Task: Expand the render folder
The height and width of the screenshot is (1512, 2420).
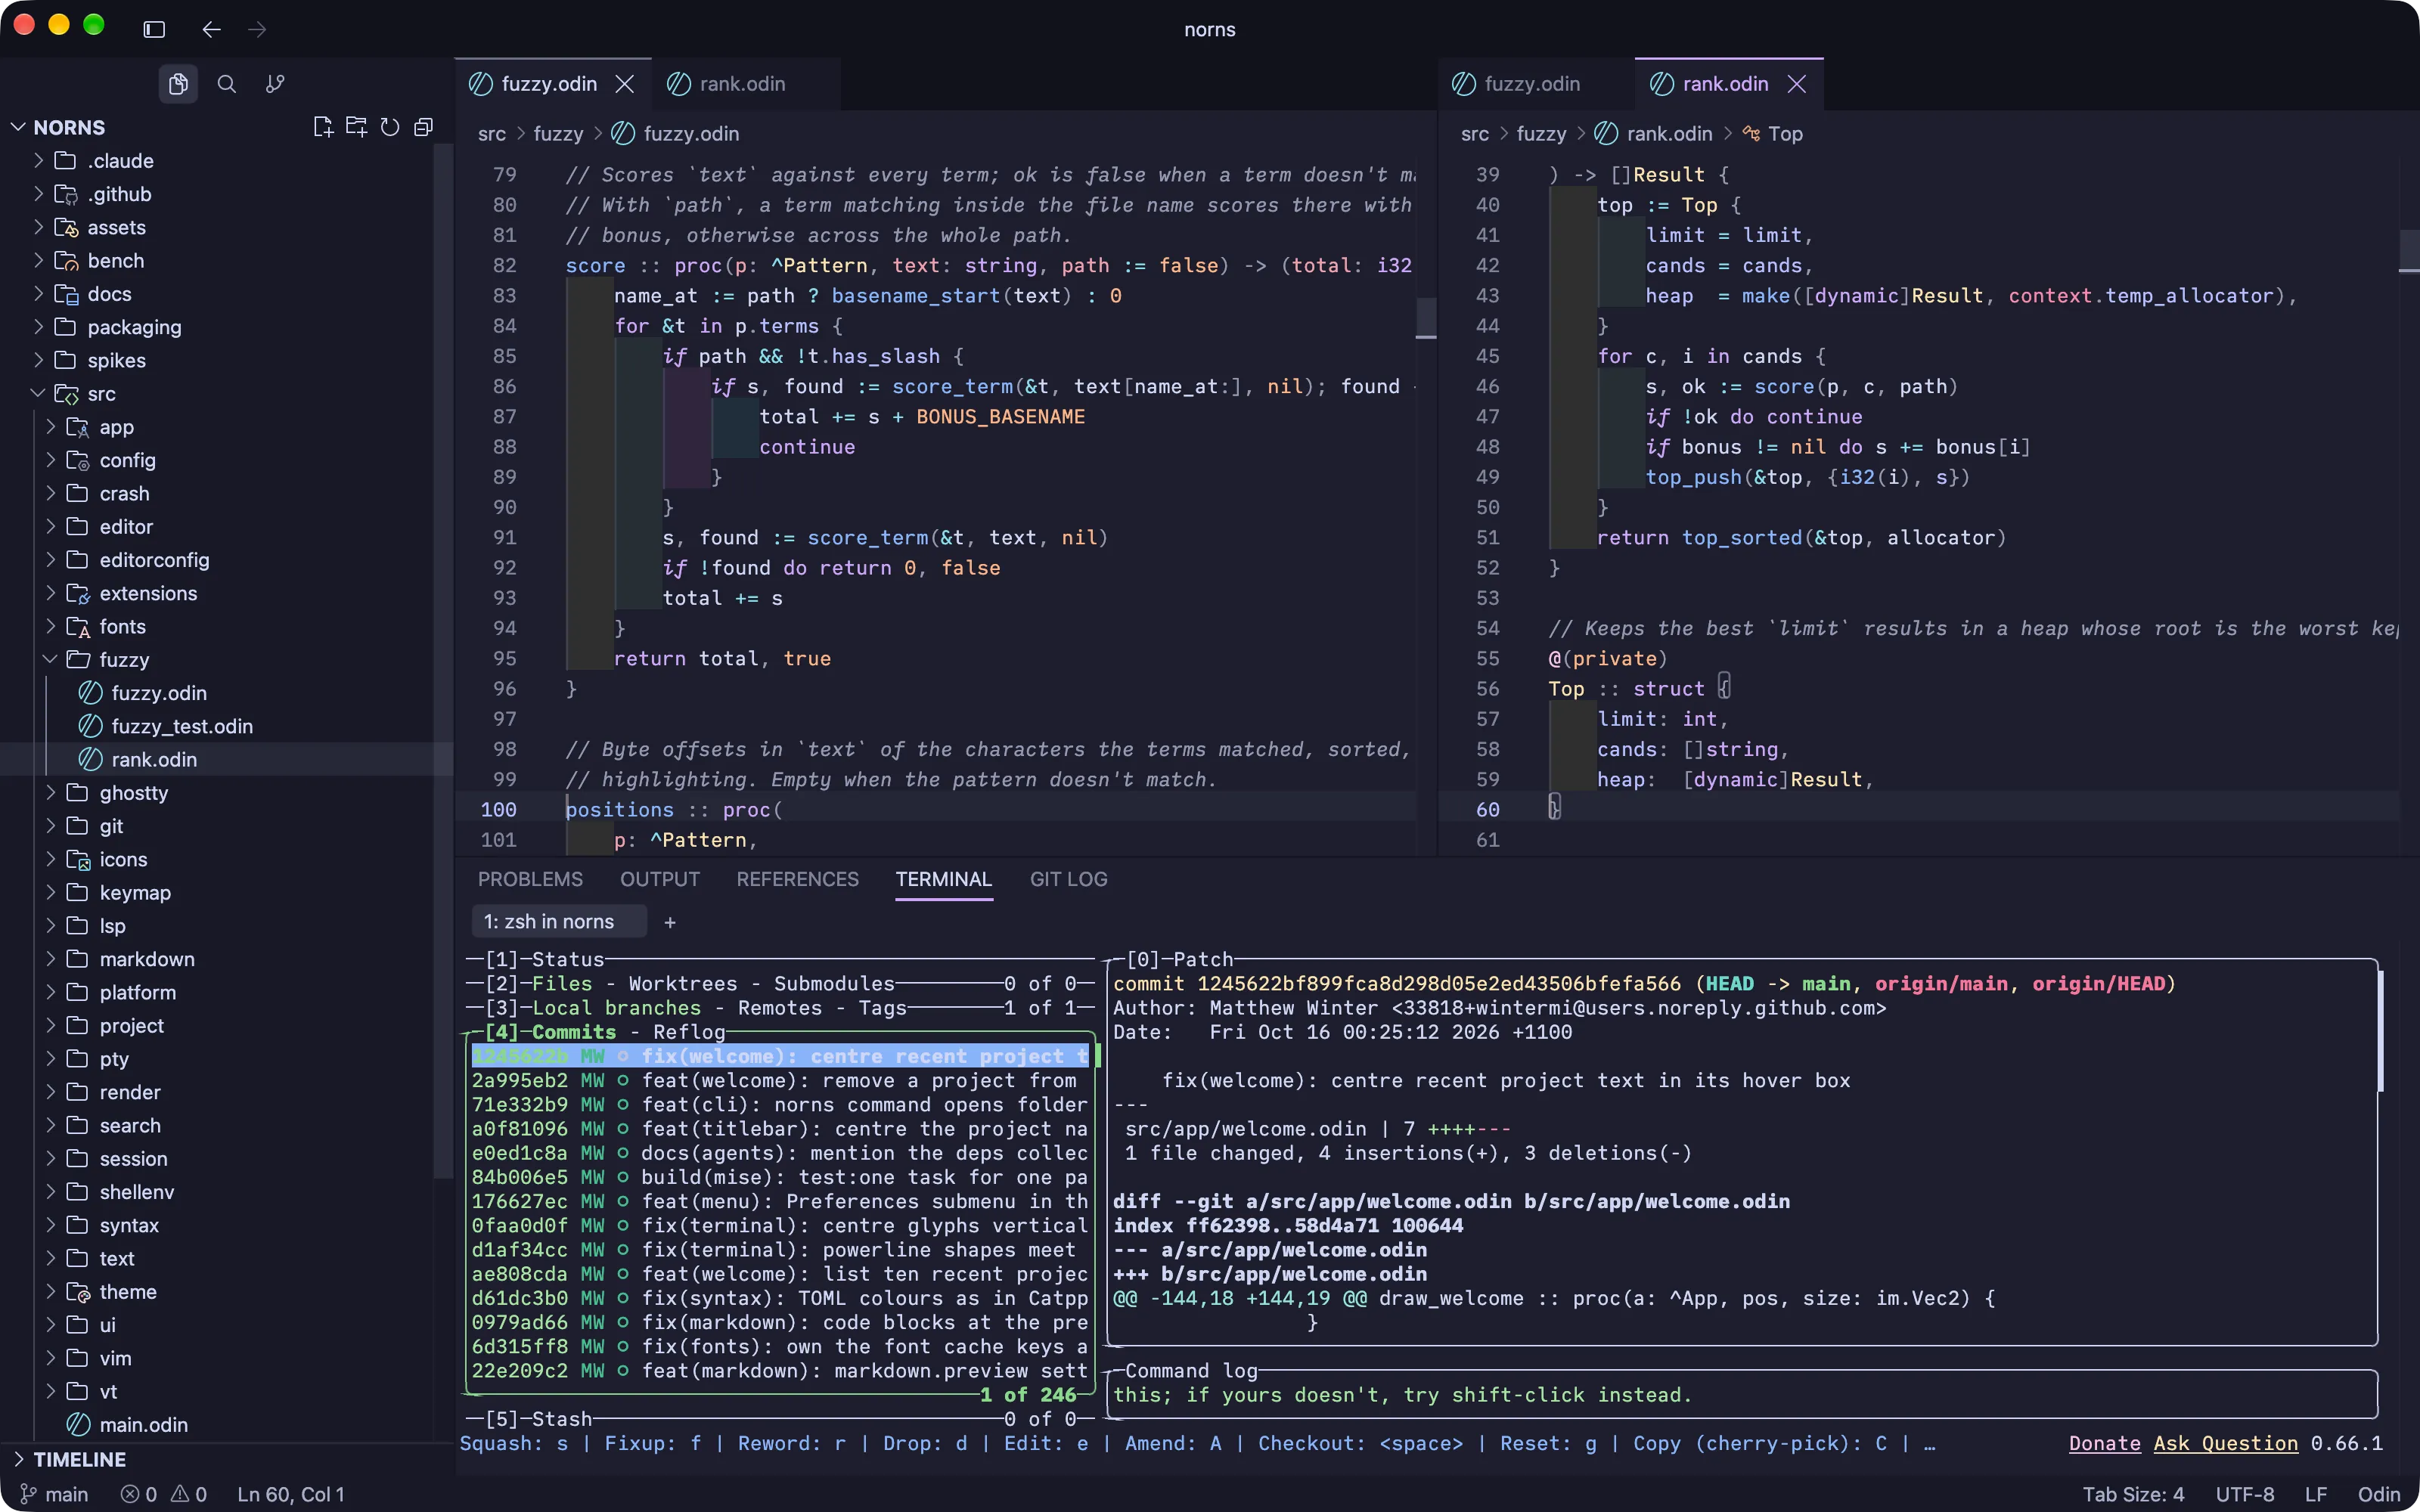Action: click(x=50, y=1092)
